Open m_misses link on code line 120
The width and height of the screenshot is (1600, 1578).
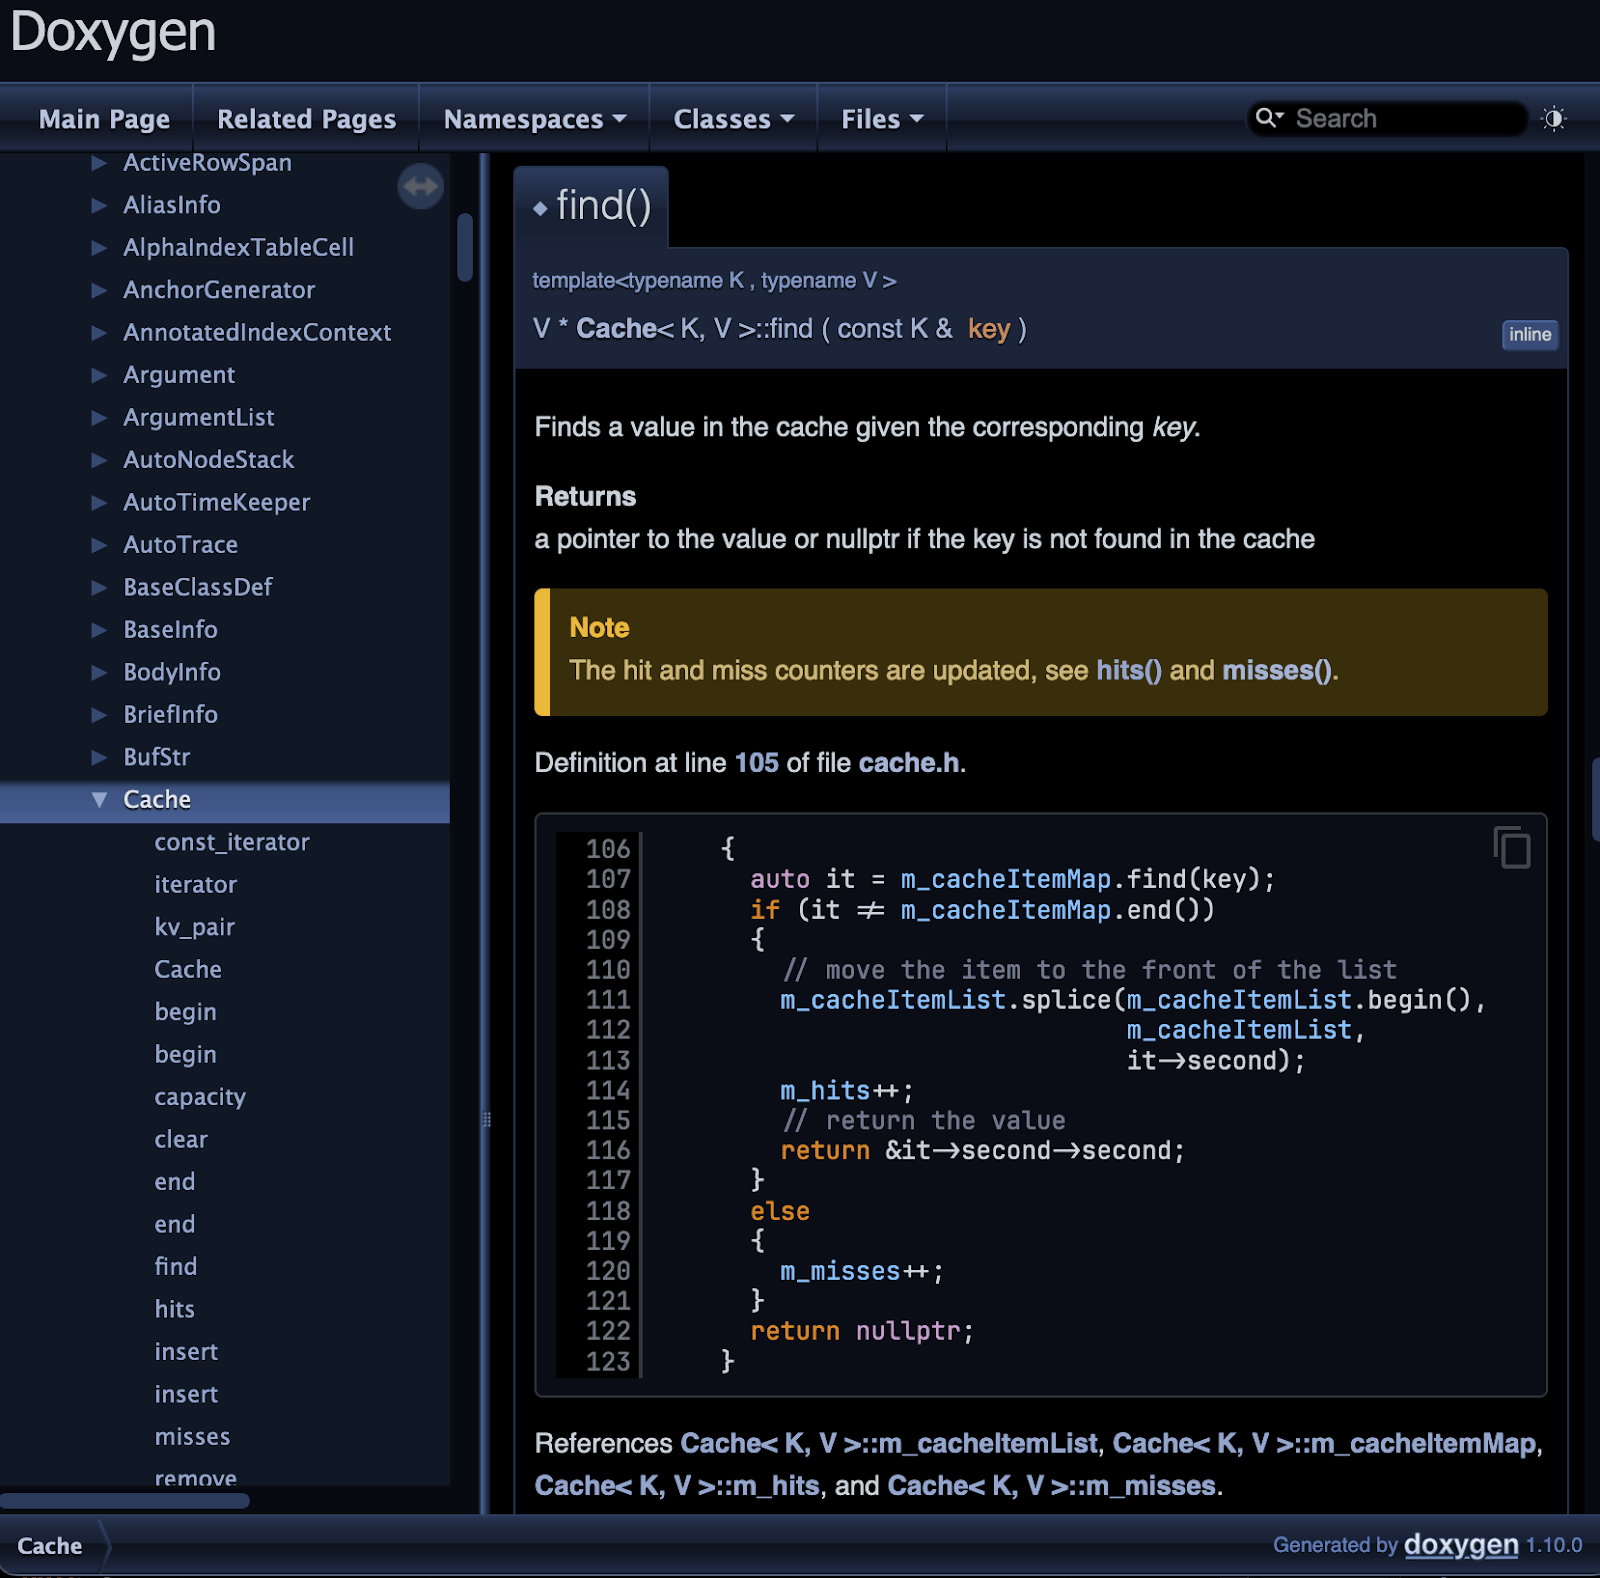click(840, 1271)
